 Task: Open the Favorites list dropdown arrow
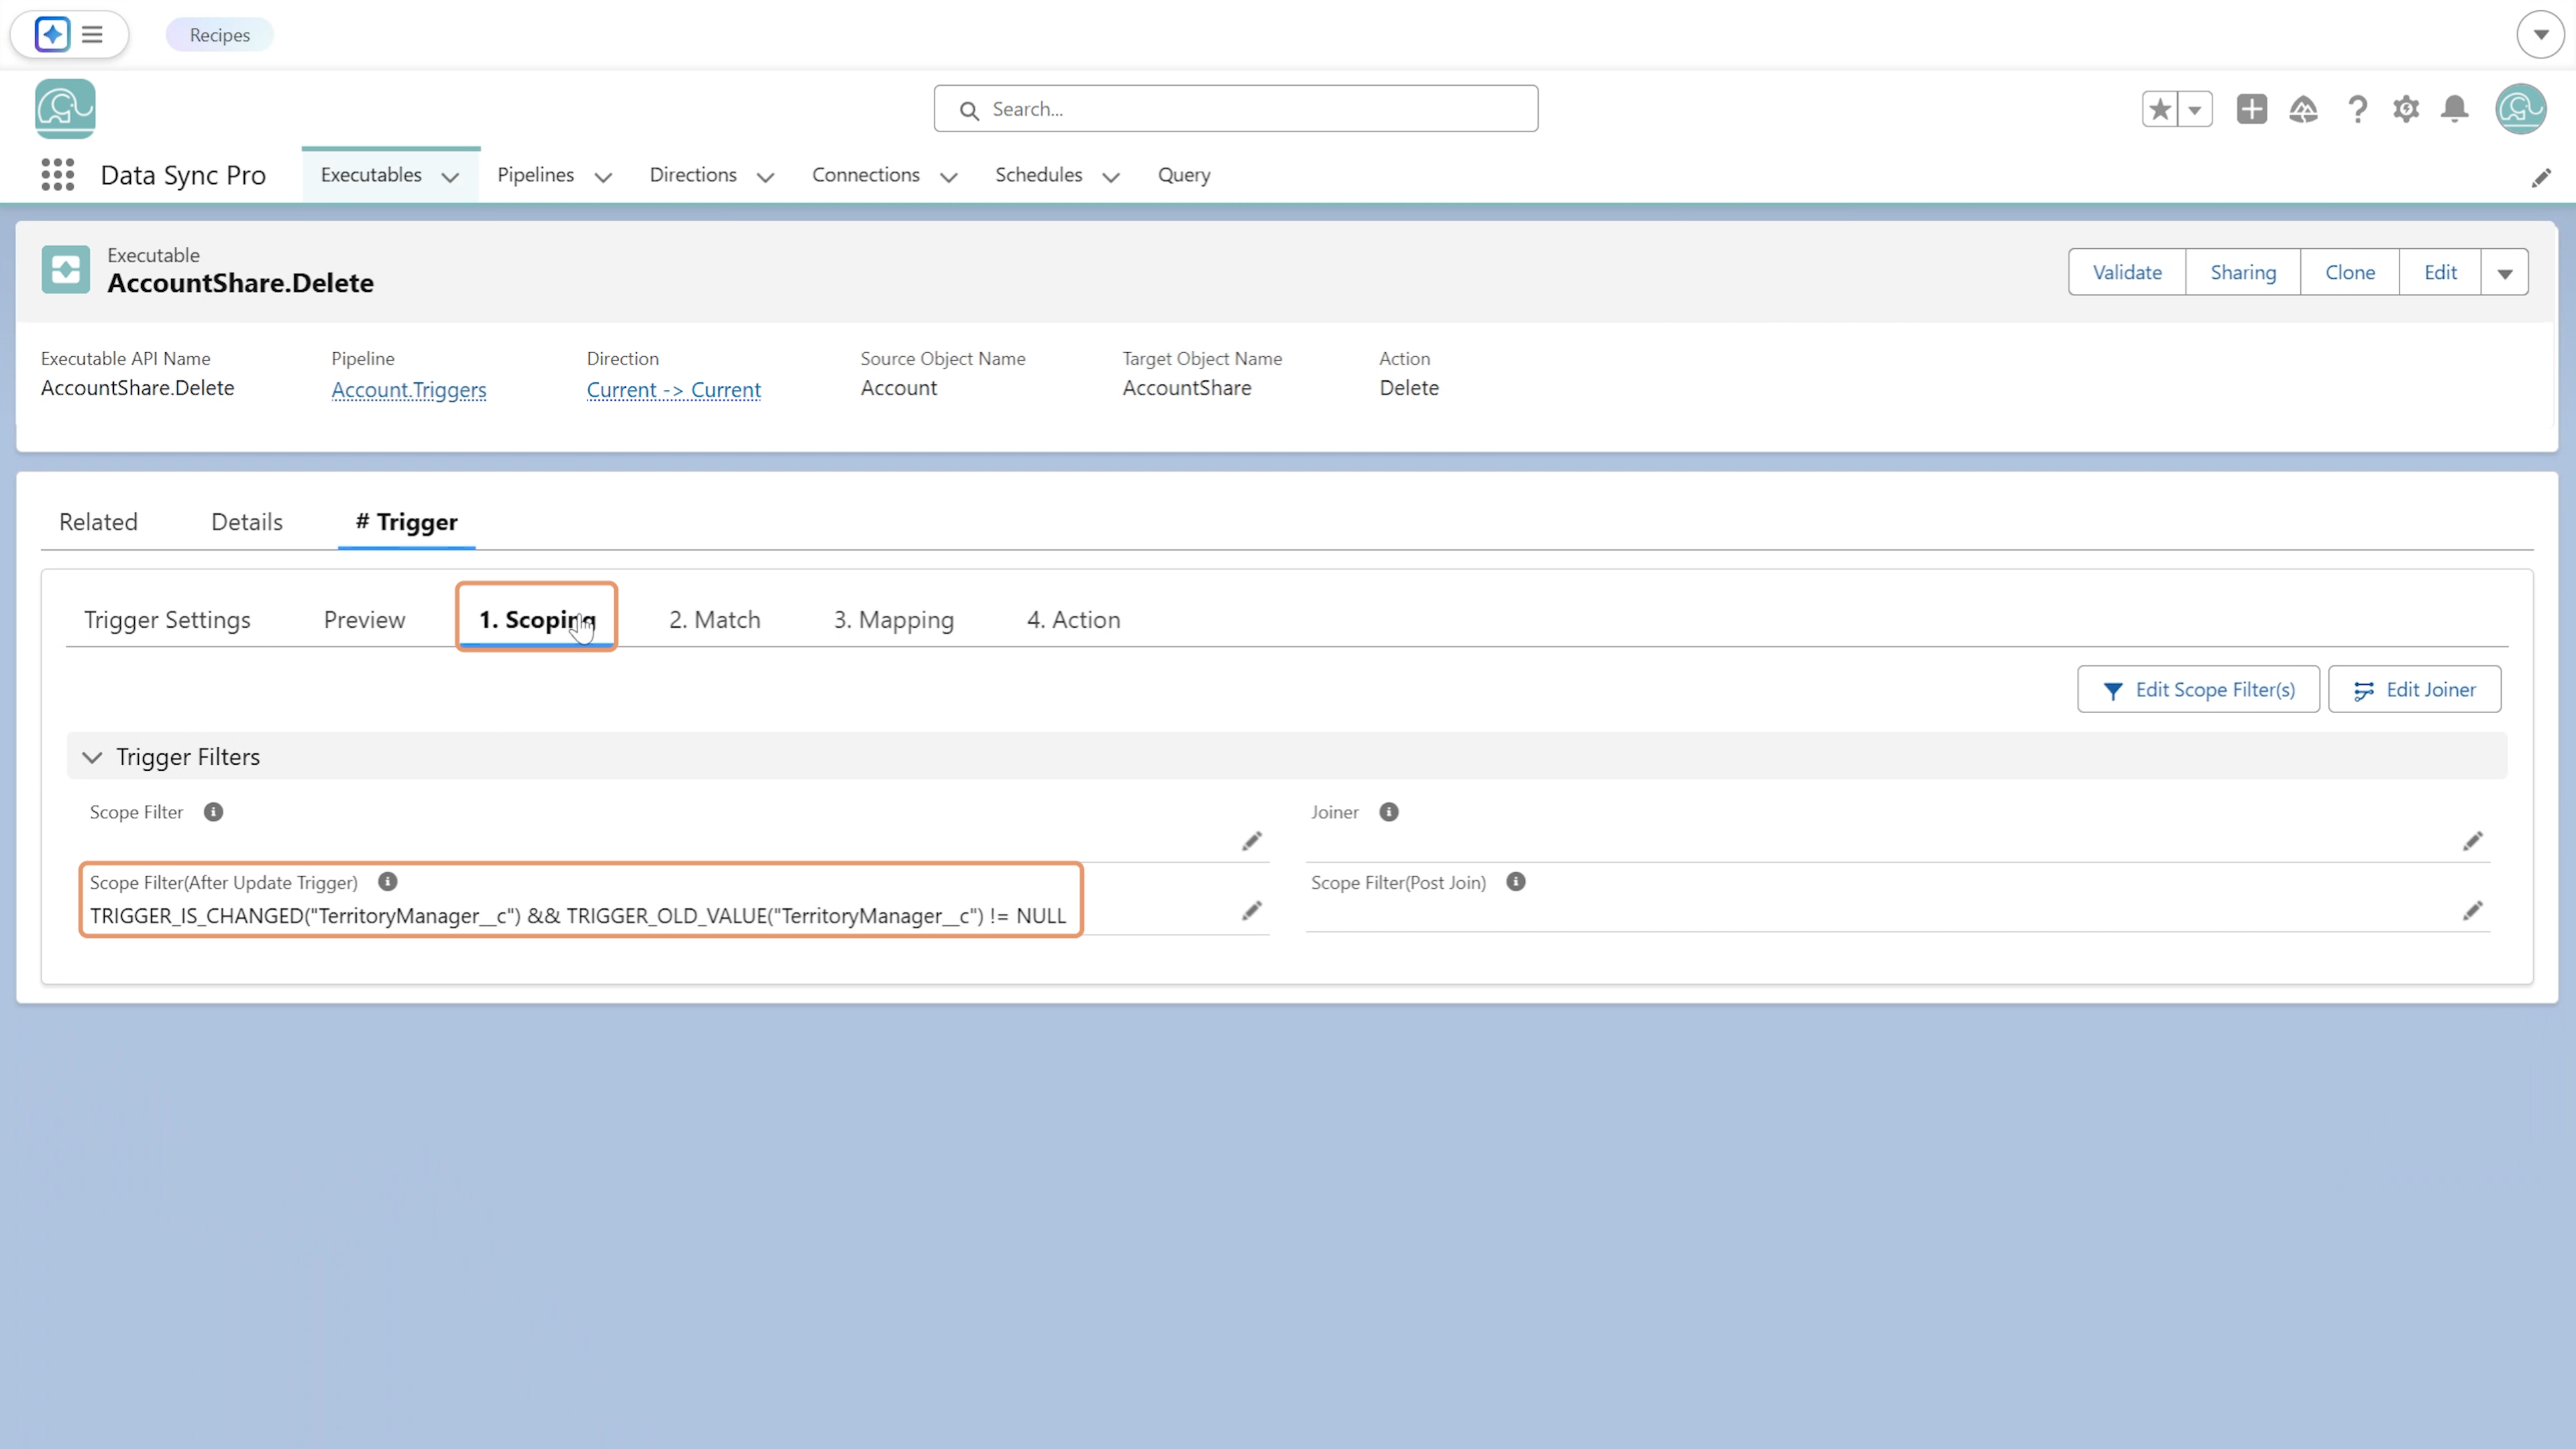(2195, 109)
